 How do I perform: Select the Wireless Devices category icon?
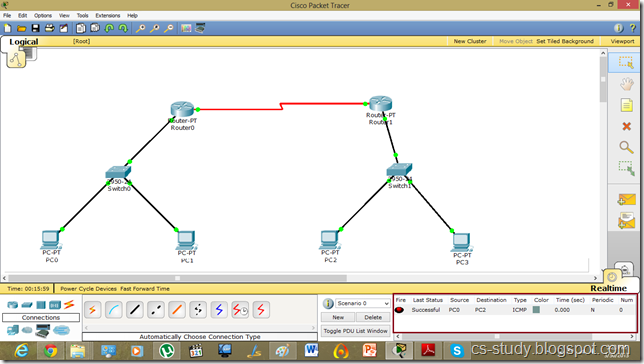(55, 305)
